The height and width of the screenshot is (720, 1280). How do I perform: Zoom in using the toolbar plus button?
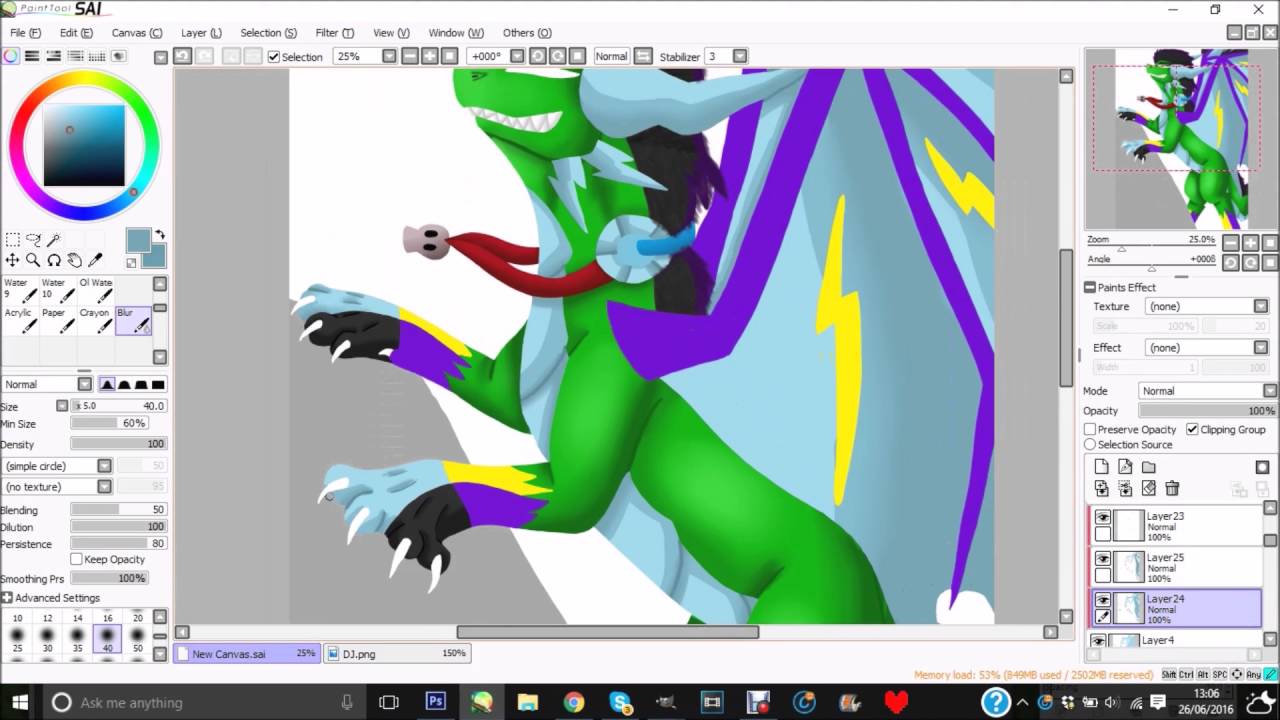(430, 56)
